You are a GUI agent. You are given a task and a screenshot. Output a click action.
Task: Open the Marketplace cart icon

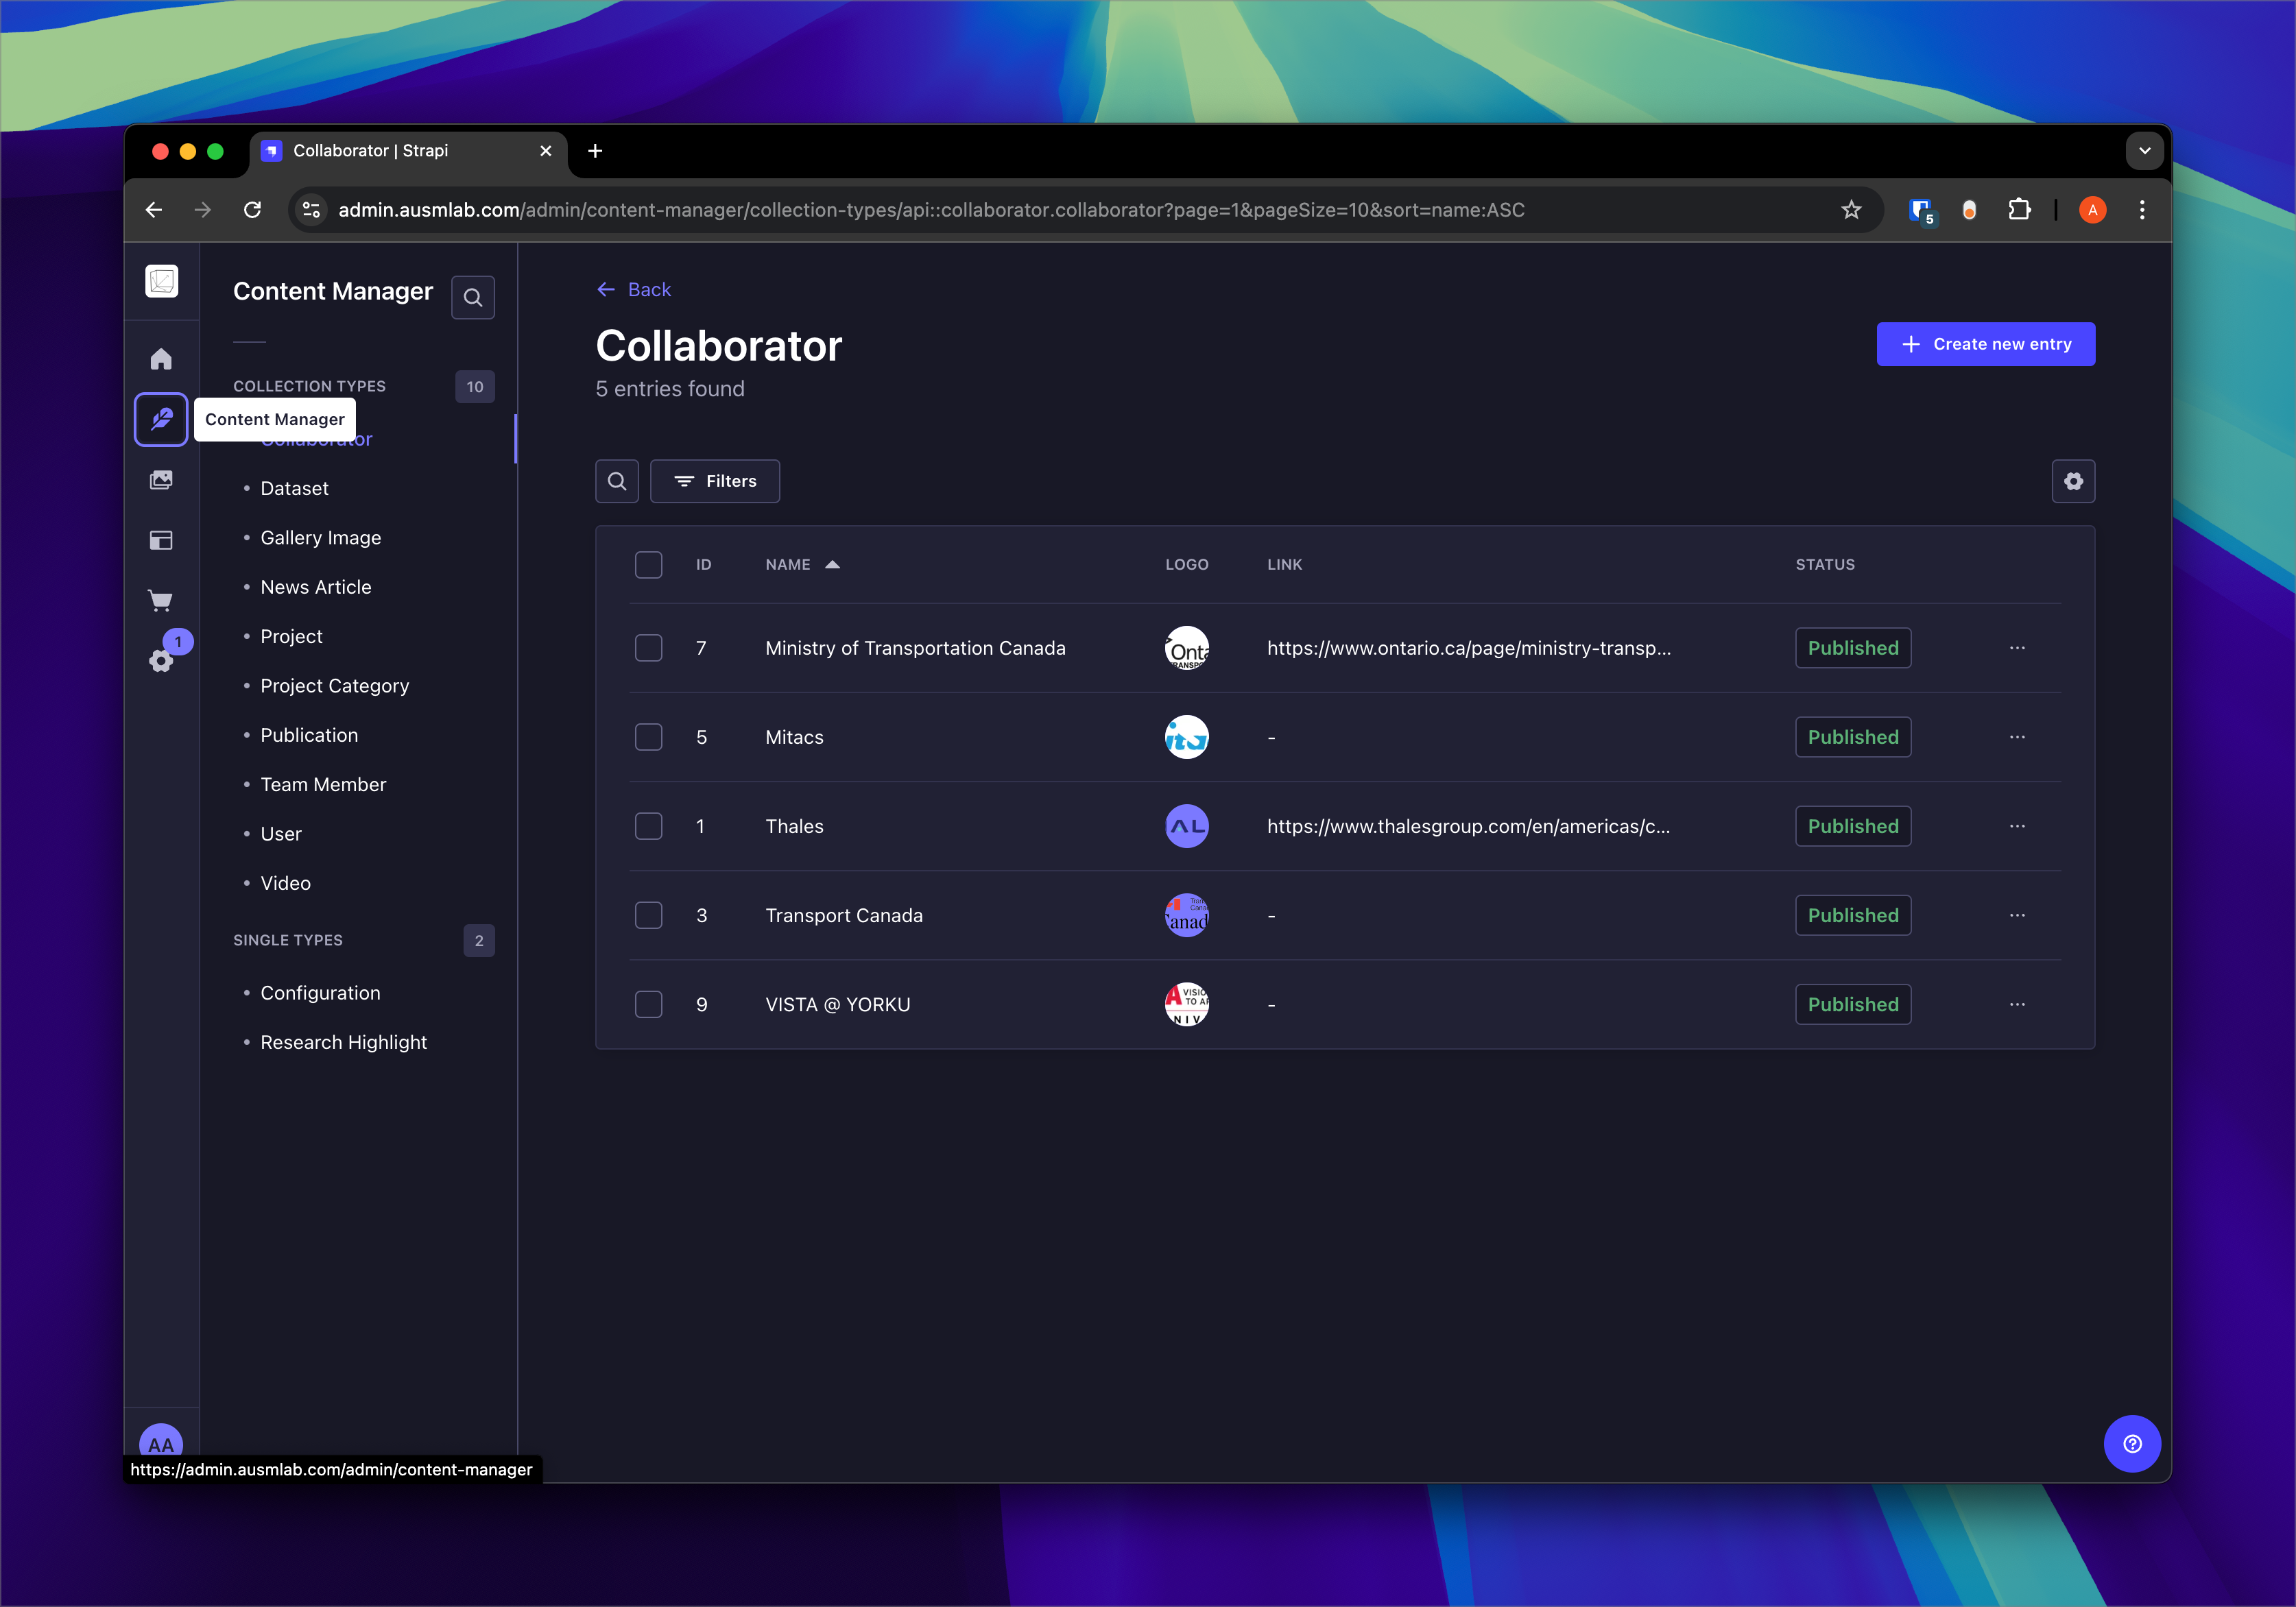161,600
